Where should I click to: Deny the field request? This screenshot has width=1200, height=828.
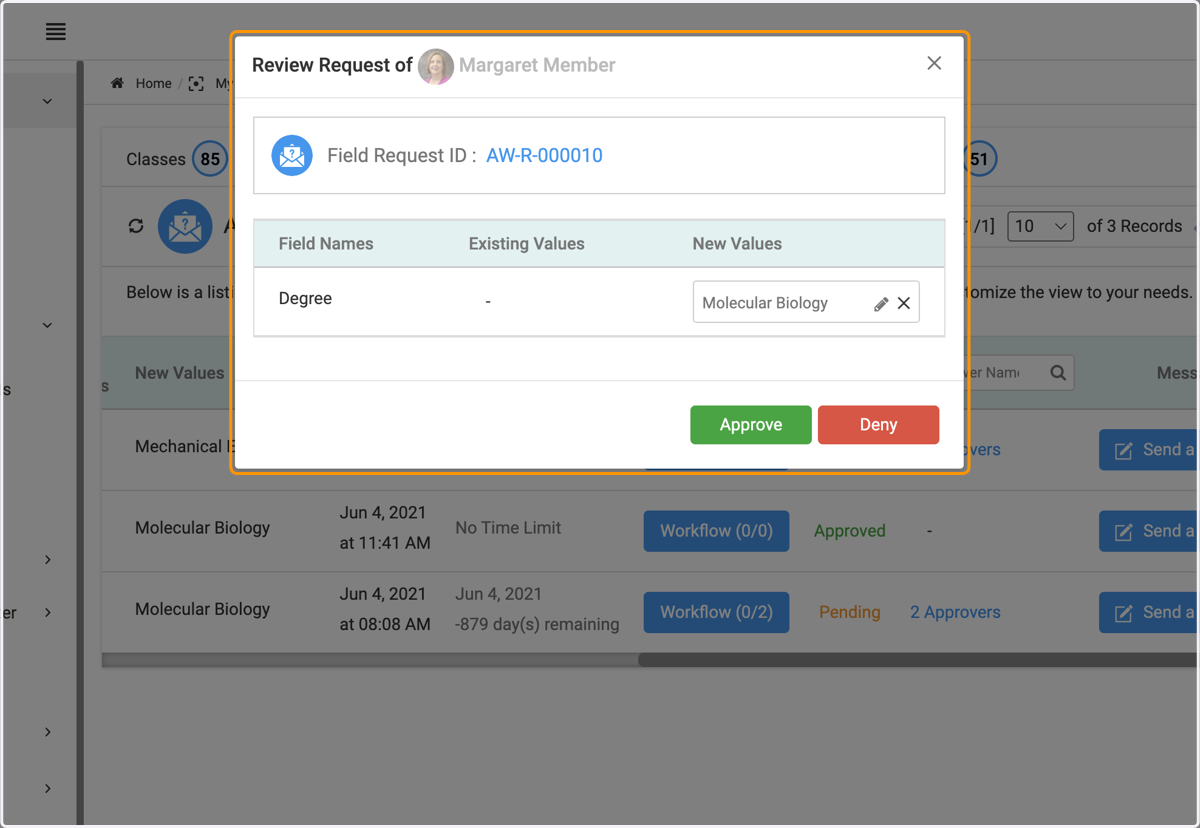tap(878, 425)
